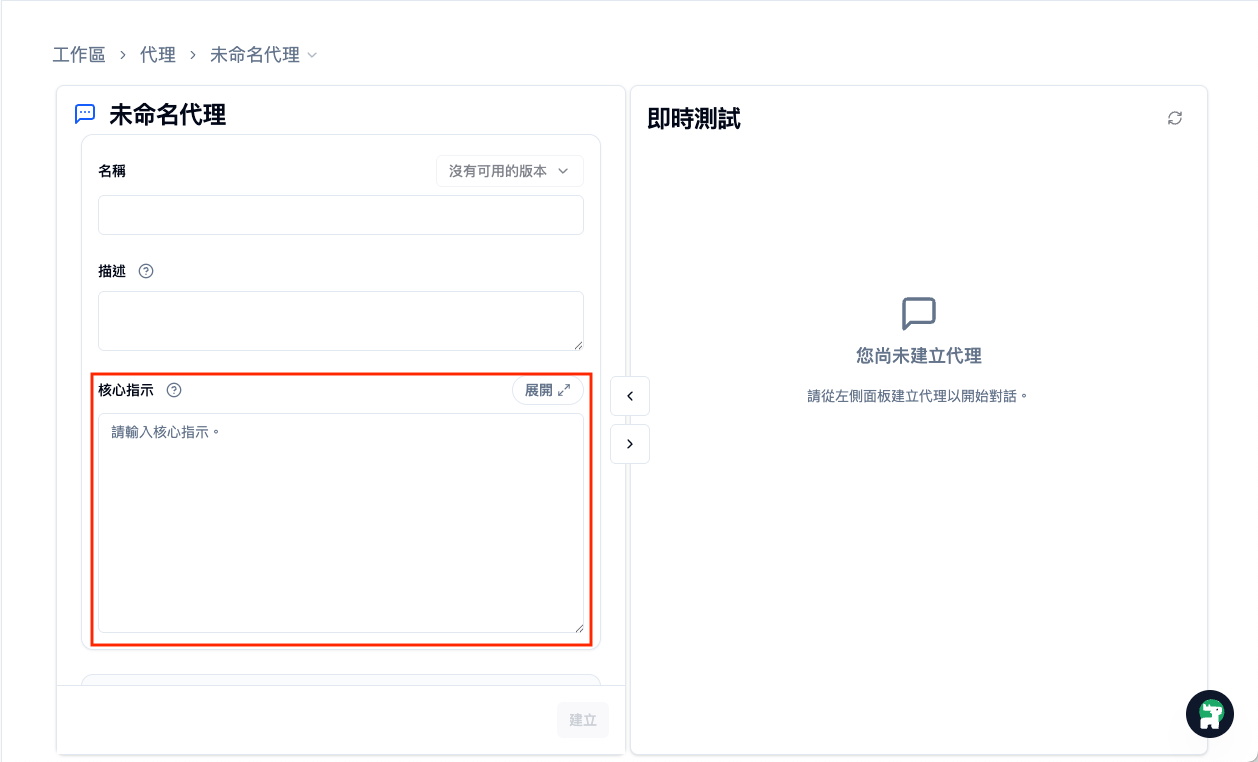
Task: Go to 工作區 in the breadcrumb
Action: click(79, 55)
